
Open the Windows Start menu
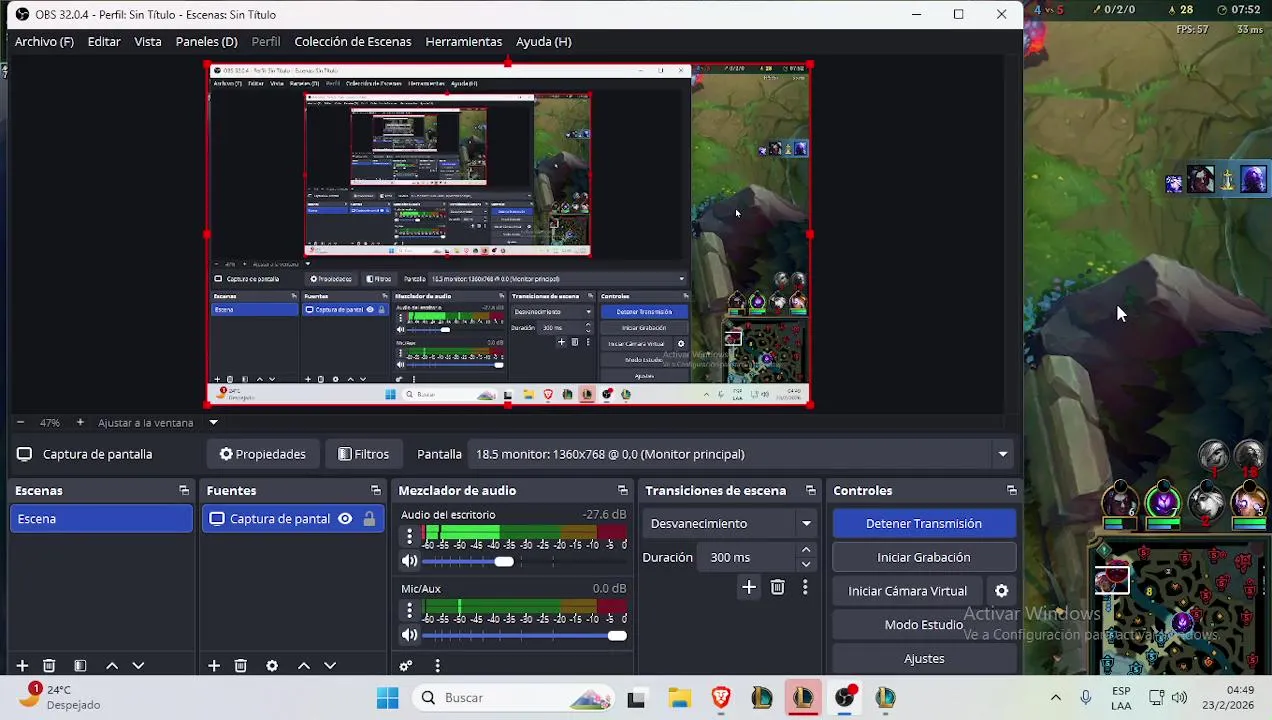(388, 698)
